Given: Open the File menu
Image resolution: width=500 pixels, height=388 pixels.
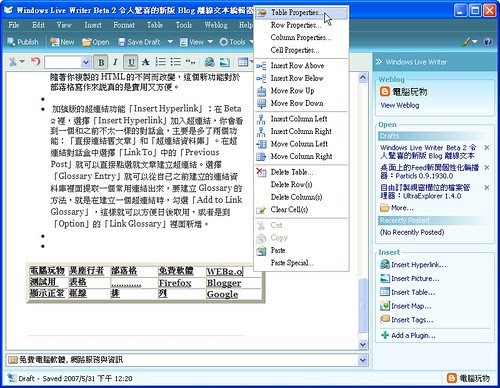Looking at the screenshot, I should [14, 25].
